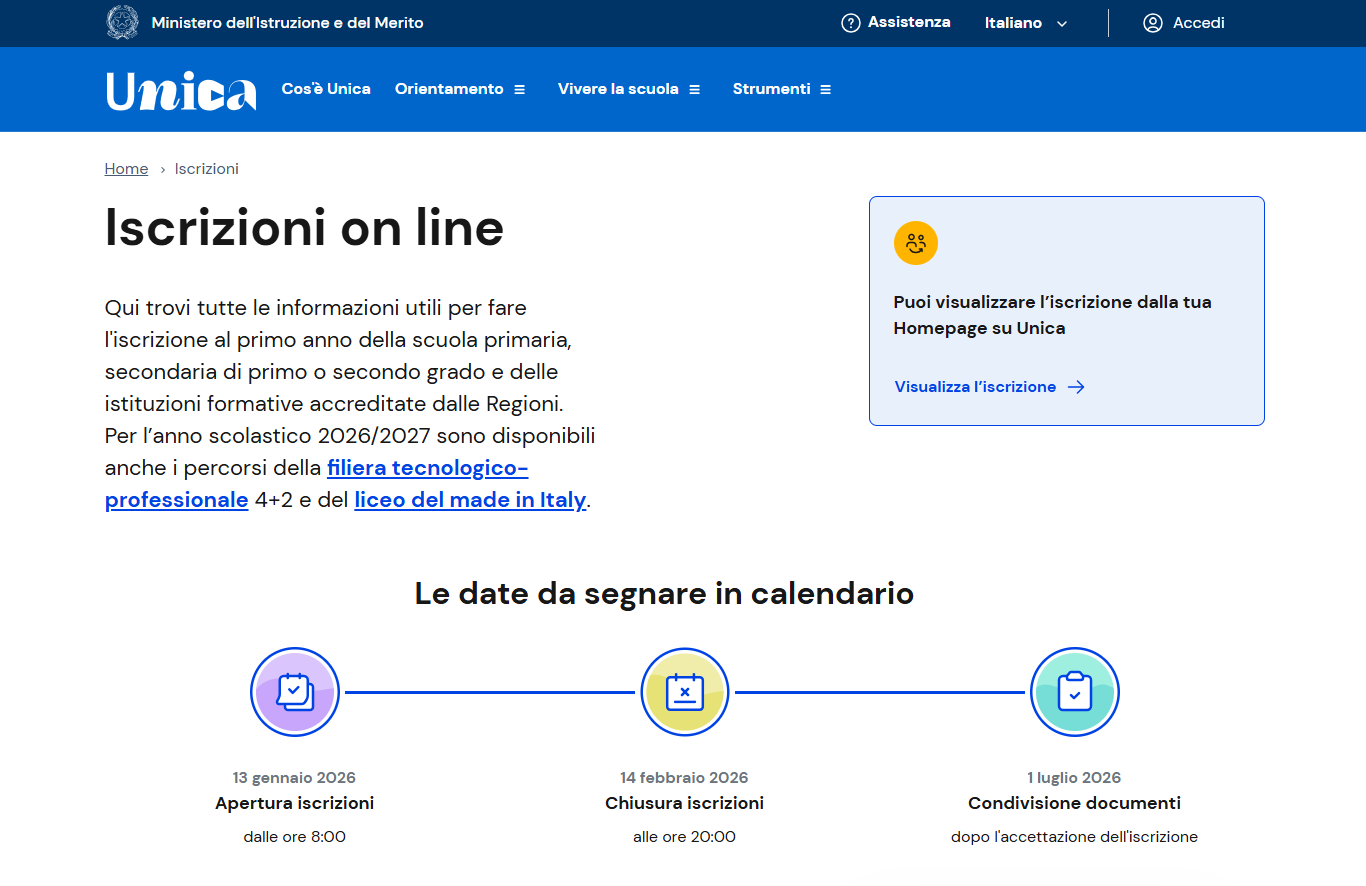Viewport: 1366px width, 886px height.
Task: Click the Unica logo
Action: tap(181, 90)
